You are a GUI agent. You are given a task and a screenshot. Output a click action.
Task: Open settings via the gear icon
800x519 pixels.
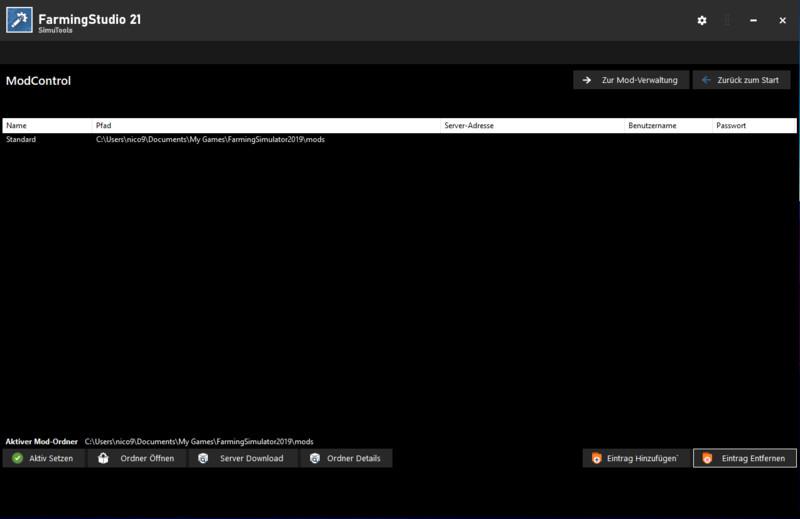click(701, 21)
